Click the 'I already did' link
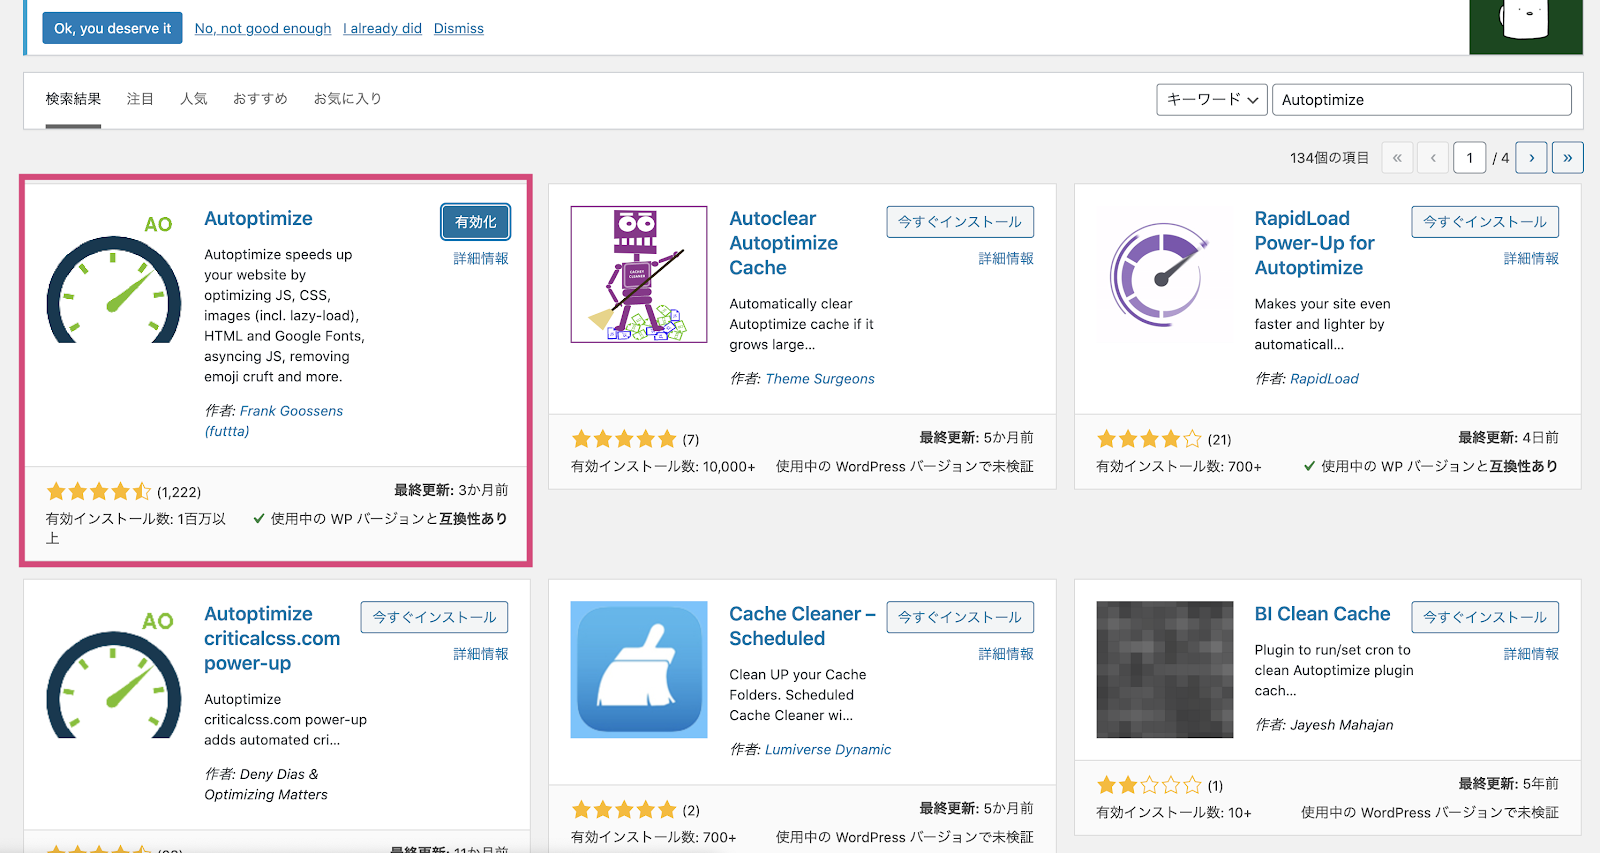Viewport: 1600px width, 853px height. tap(382, 28)
